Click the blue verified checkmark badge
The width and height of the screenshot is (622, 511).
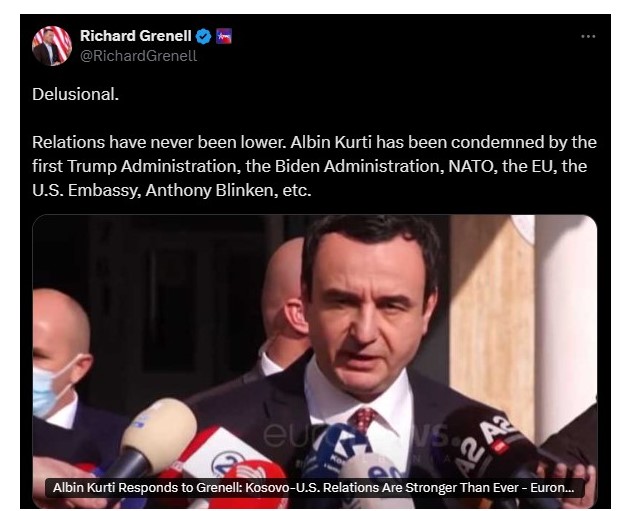204,36
